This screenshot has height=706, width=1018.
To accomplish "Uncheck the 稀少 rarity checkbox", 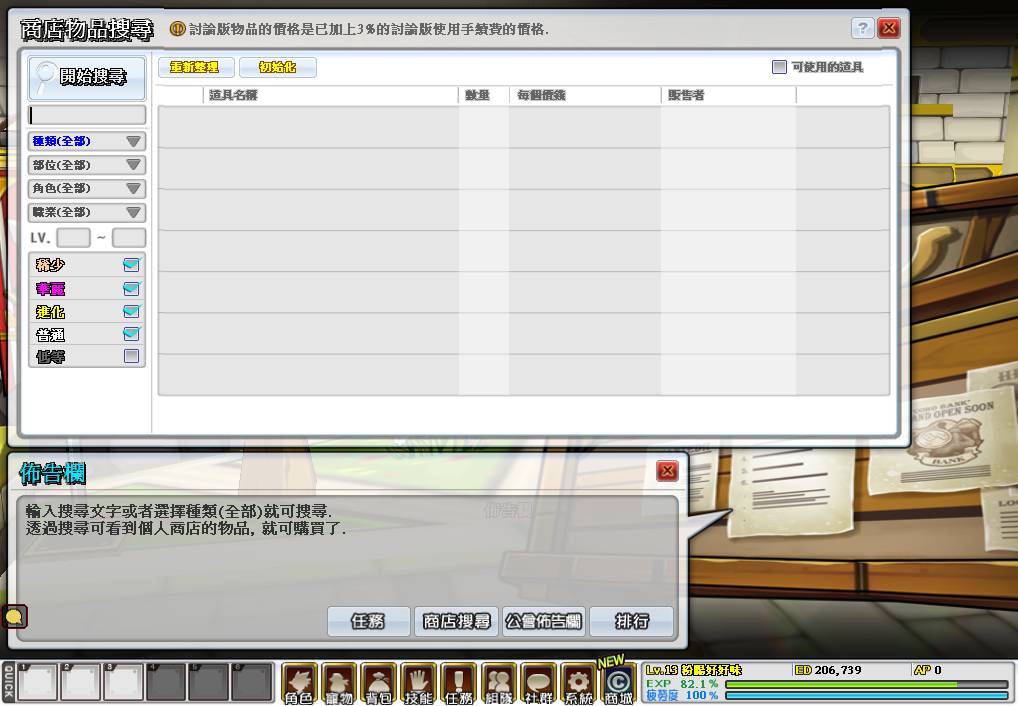I will click(x=131, y=265).
